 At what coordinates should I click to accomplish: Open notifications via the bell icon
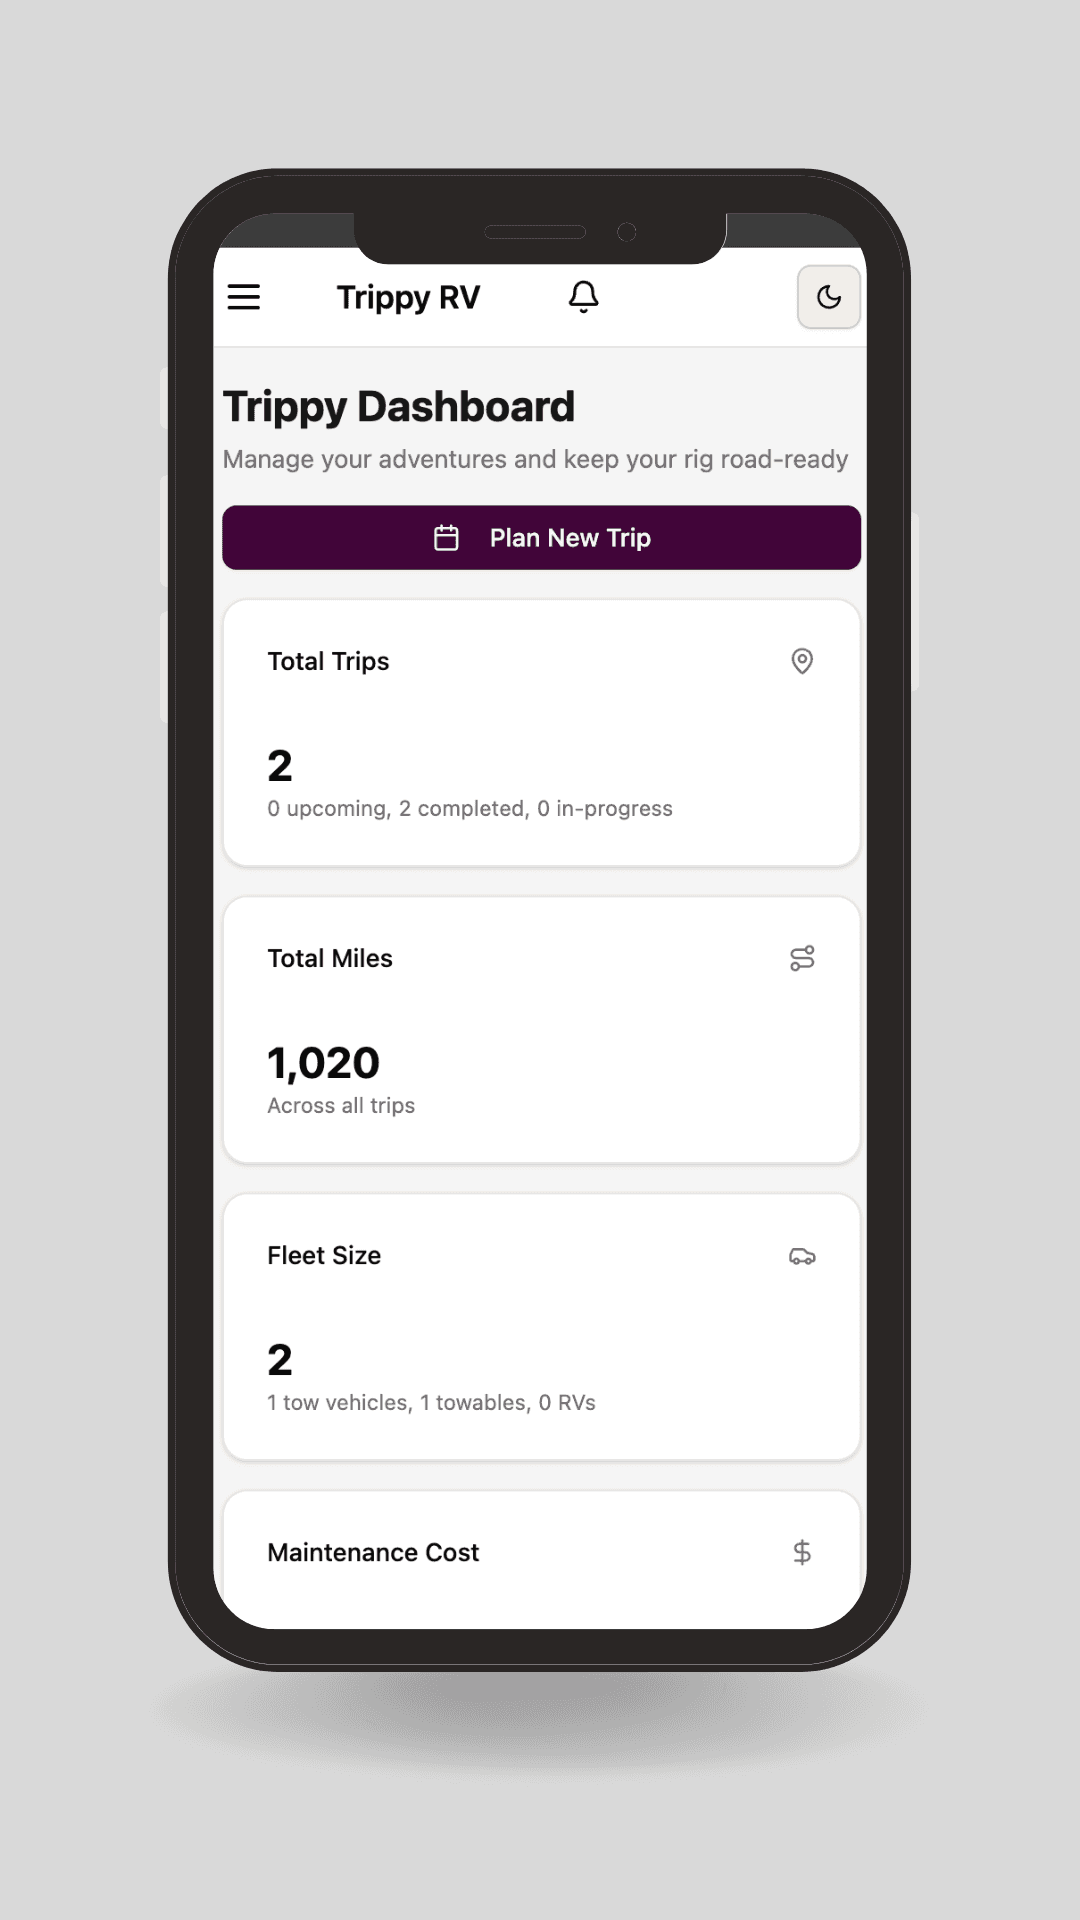point(584,297)
